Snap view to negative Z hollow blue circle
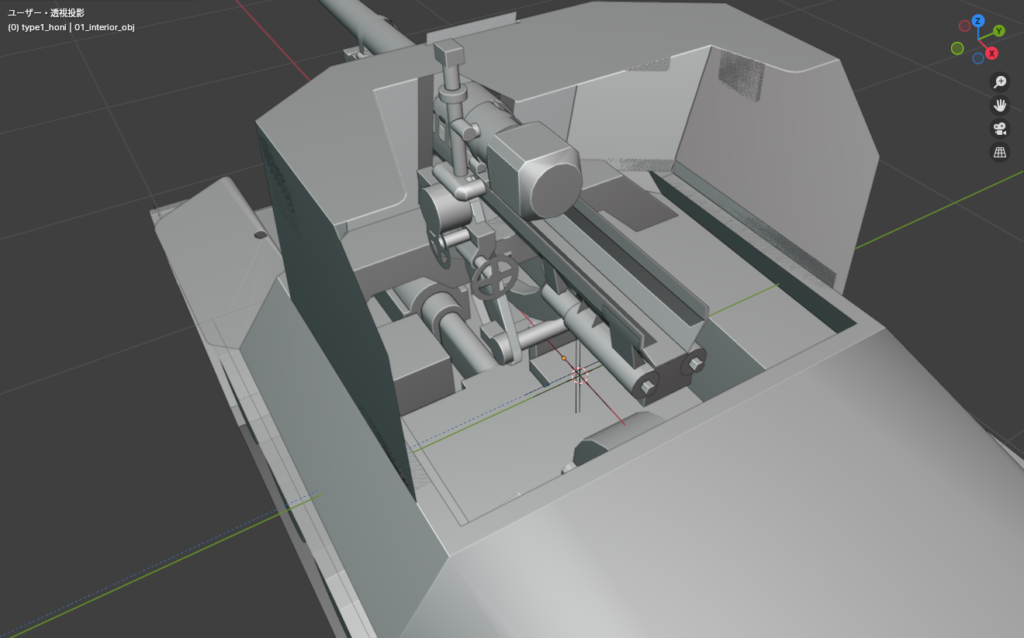 978,57
